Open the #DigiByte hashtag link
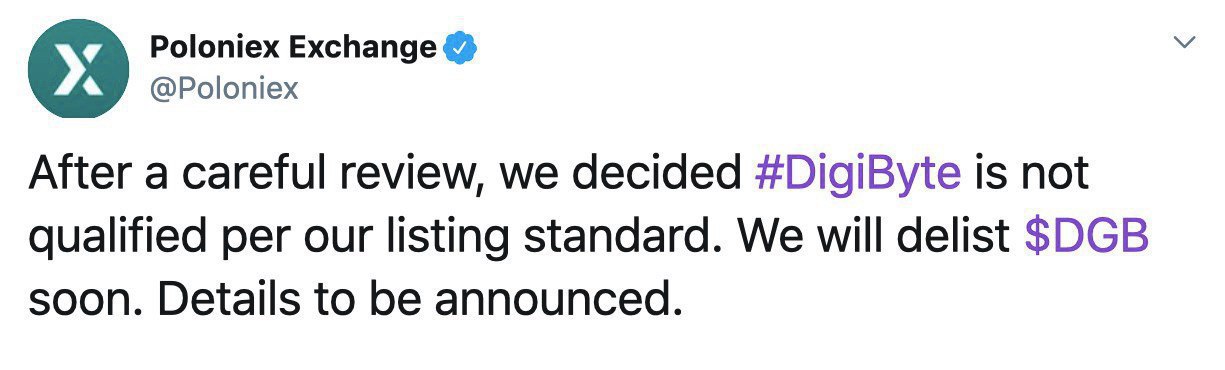Image resolution: width=1225 pixels, height=370 pixels. pyautogui.click(x=856, y=174)
